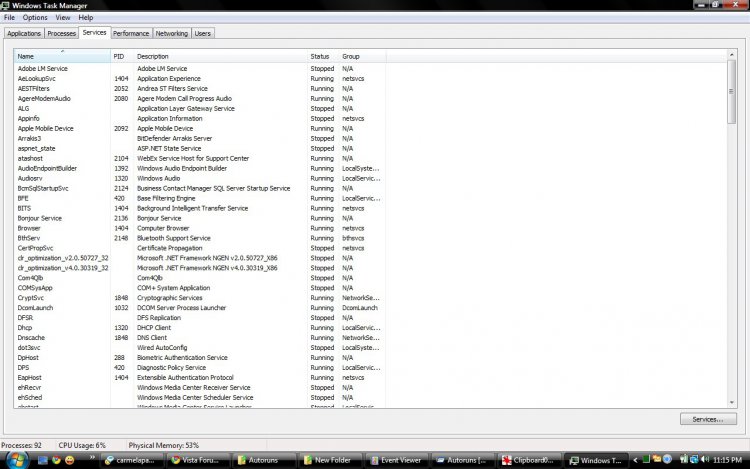Switch to Clipboard0... taskbar button
750x469 pixels.
click(x=528, y=460)
